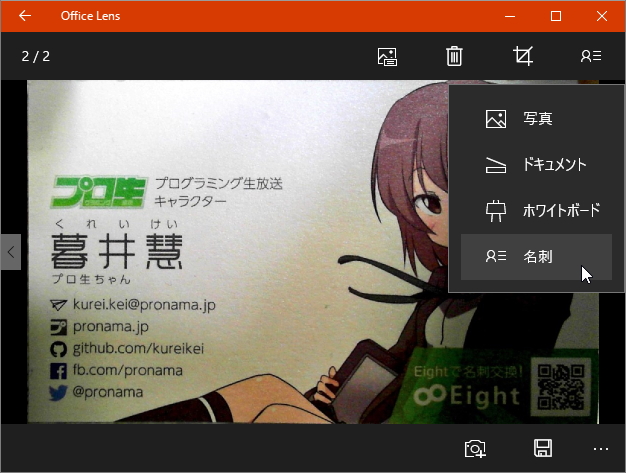626x473 pixels.
Task: Choose the ホワイトボード (whiteboard) mode
Action: tap(536, 211)
